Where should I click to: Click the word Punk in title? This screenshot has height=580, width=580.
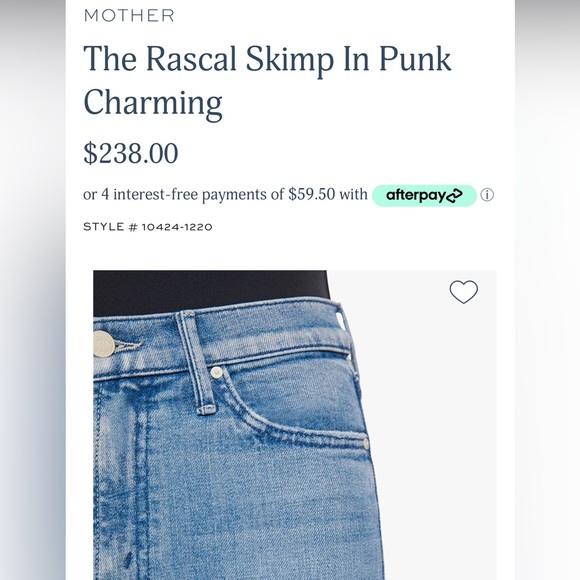click(x=415, y=59)
